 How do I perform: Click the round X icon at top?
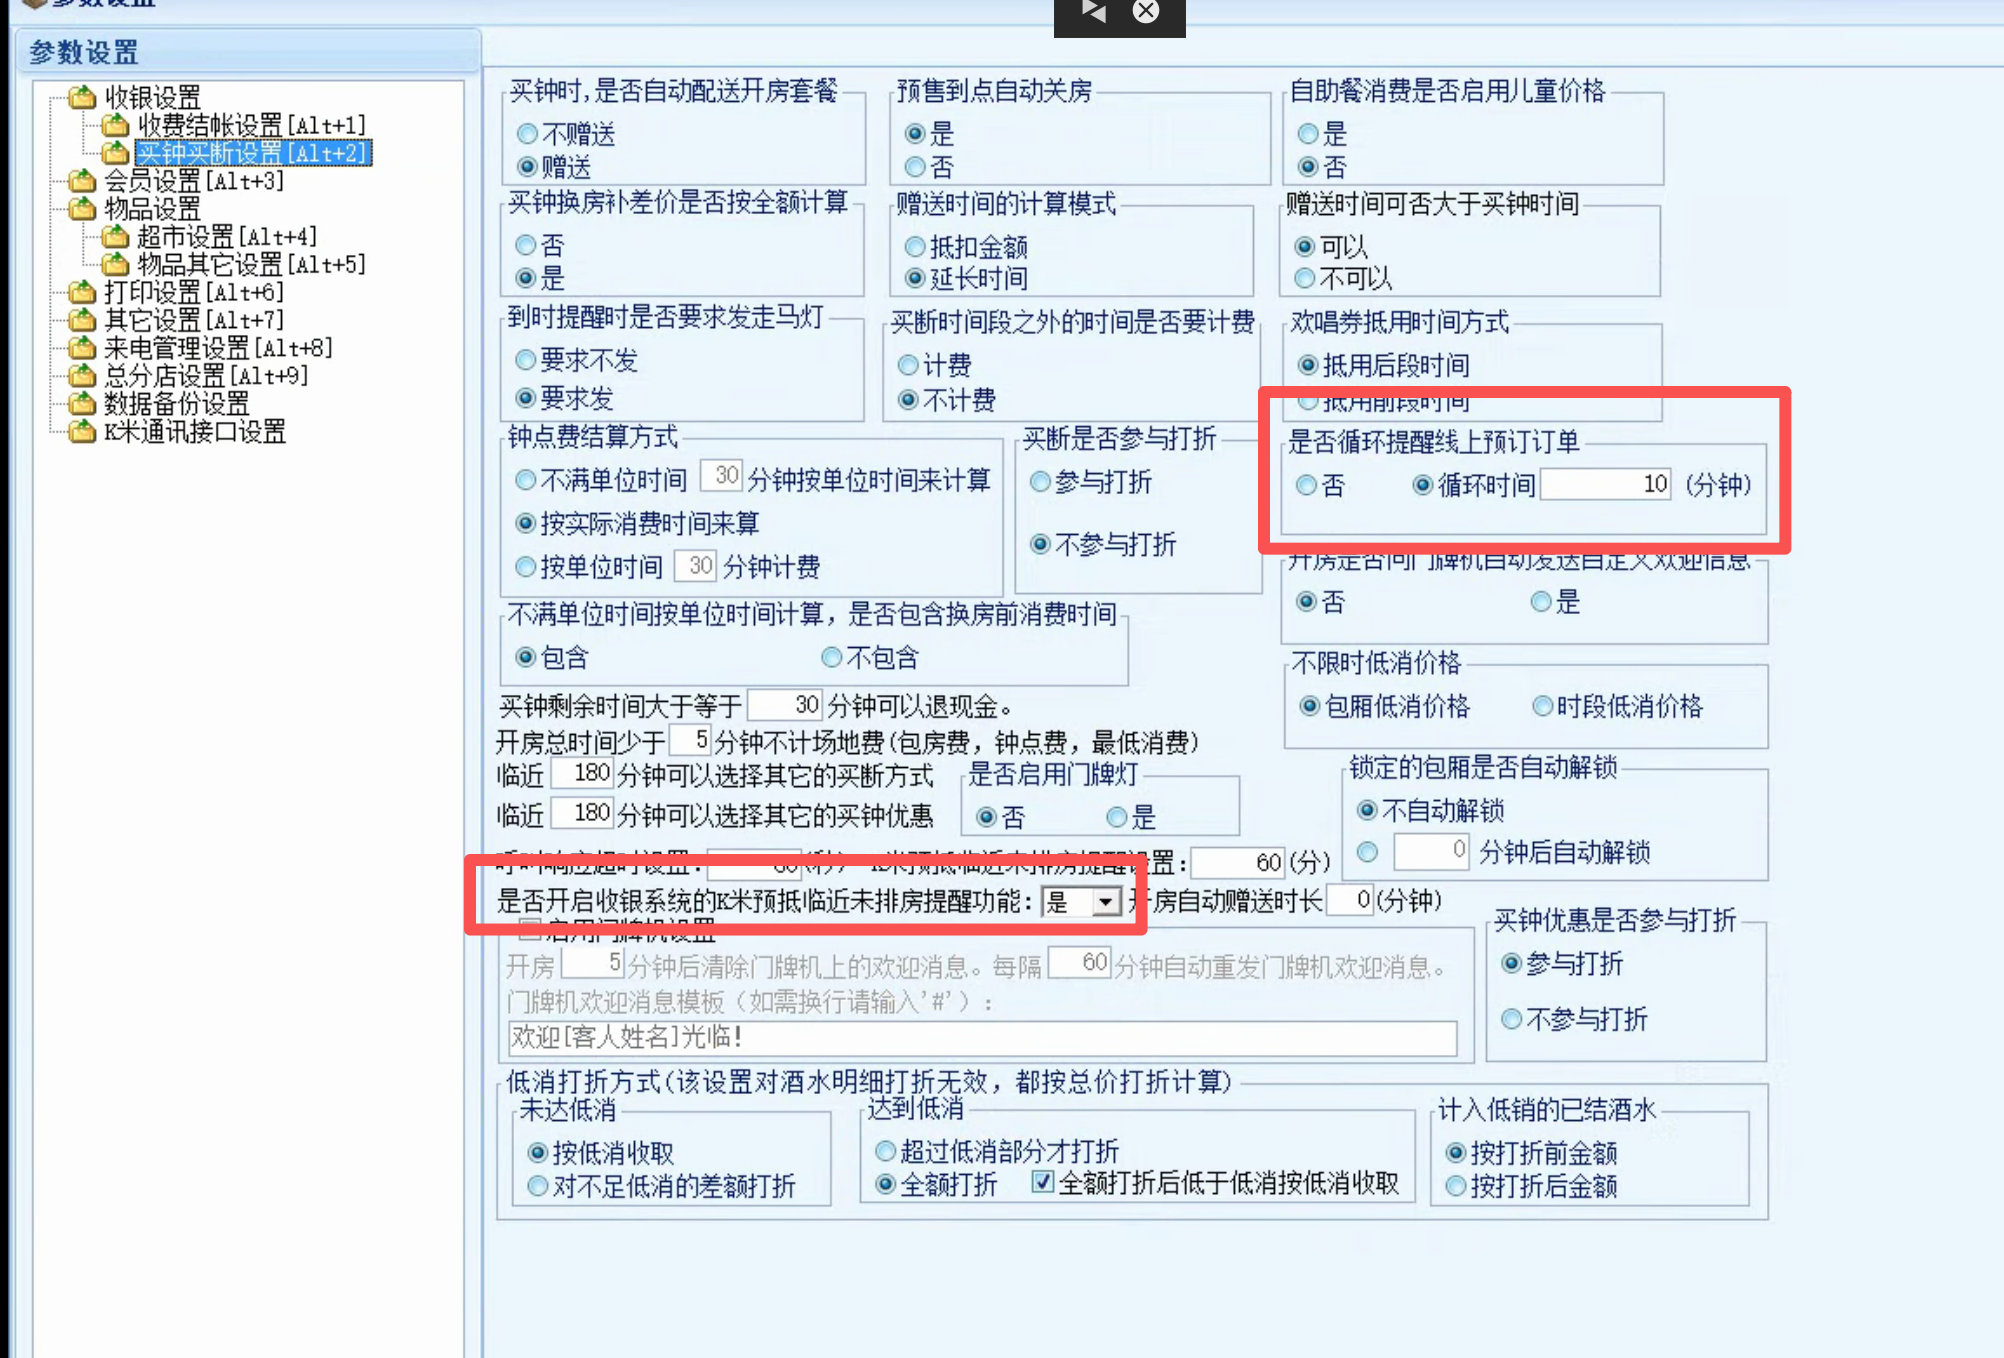click(x=1146, y=11)
